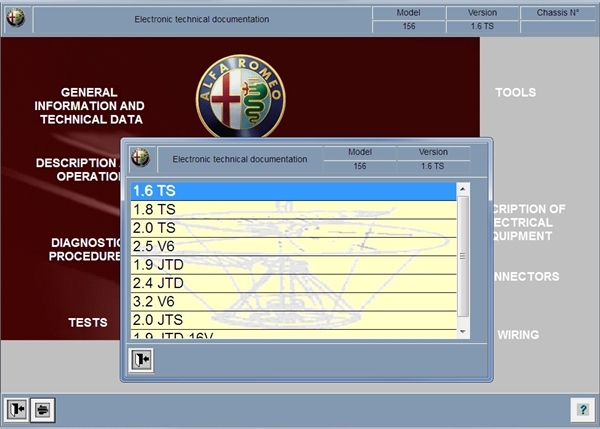Select the partly visible 1.9 JTD 16V version
Image resolution: width=600 pixels, height=429 pixels.
(293, 334)
